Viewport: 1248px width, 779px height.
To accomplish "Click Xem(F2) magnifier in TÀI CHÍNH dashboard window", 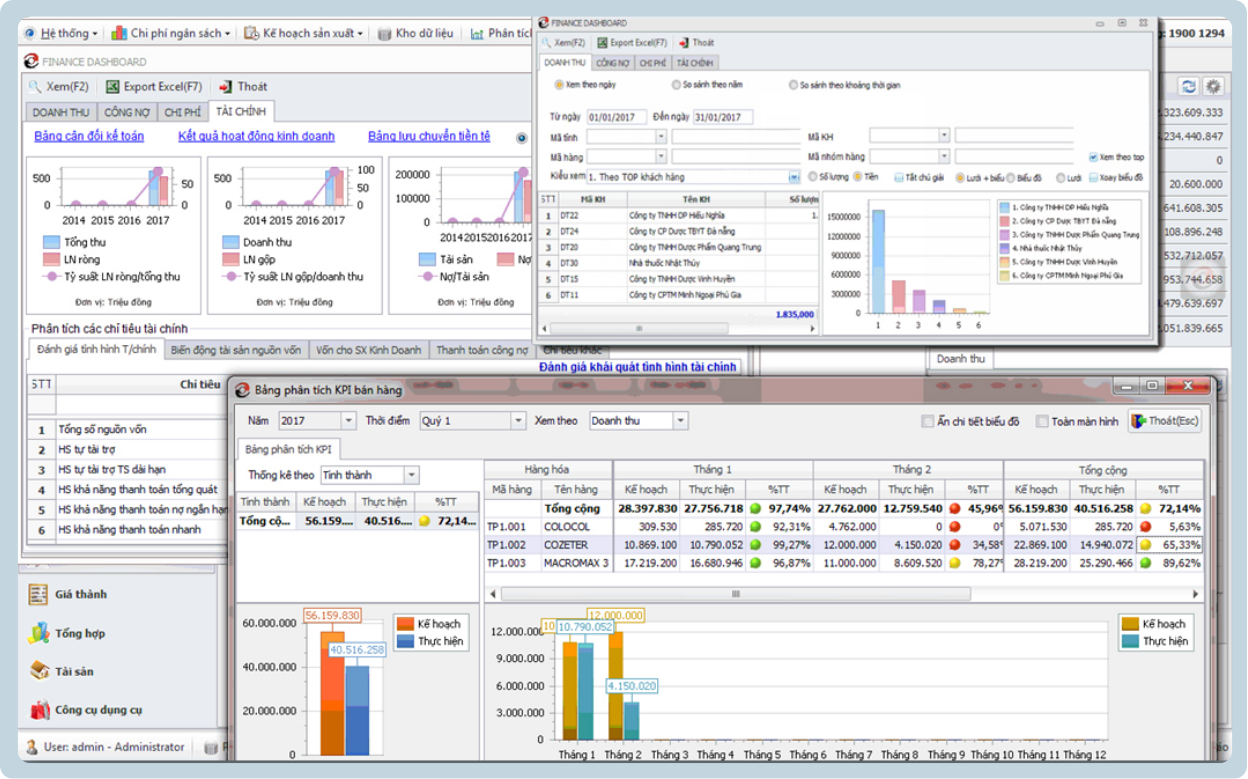I will coord(35,87).
